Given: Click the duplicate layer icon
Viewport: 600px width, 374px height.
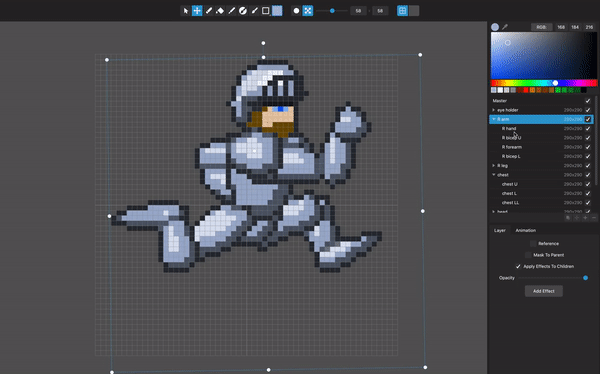Looking at the screenshot, I should (x=568, y=217).
